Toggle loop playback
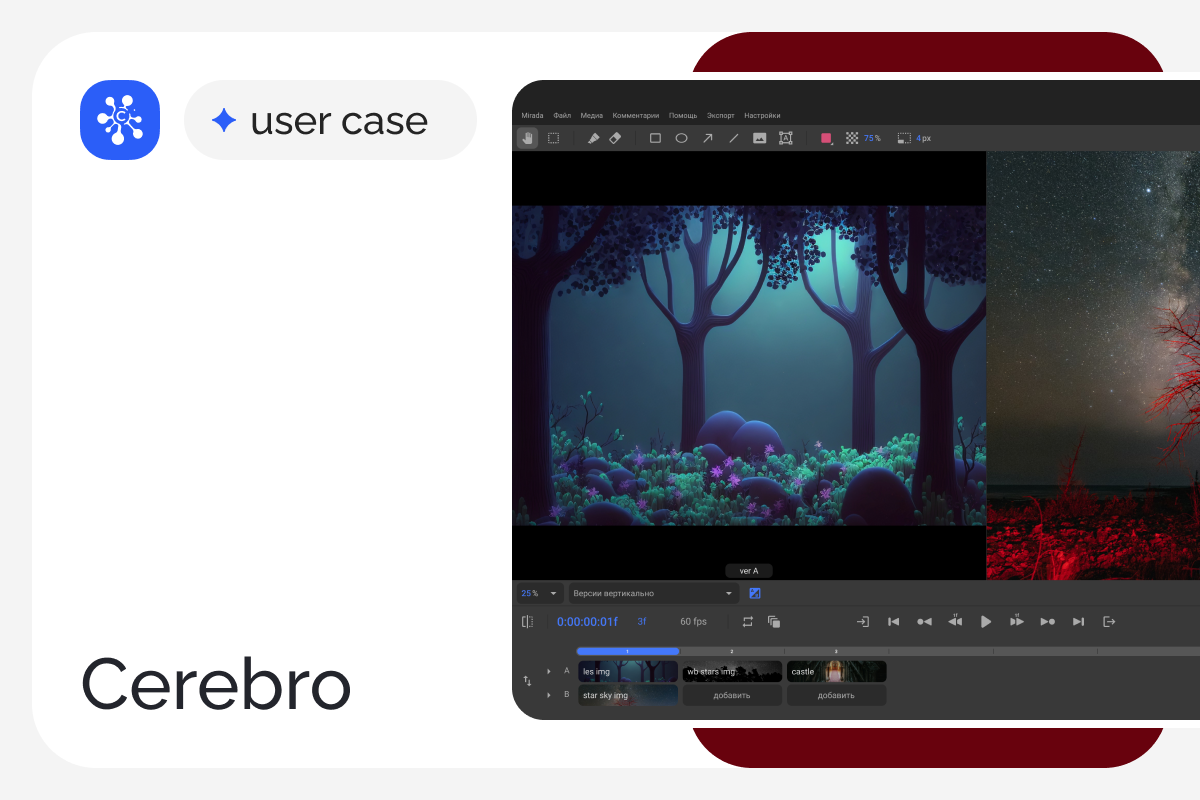Screen dimensions: 1200x800 [748, 622]
